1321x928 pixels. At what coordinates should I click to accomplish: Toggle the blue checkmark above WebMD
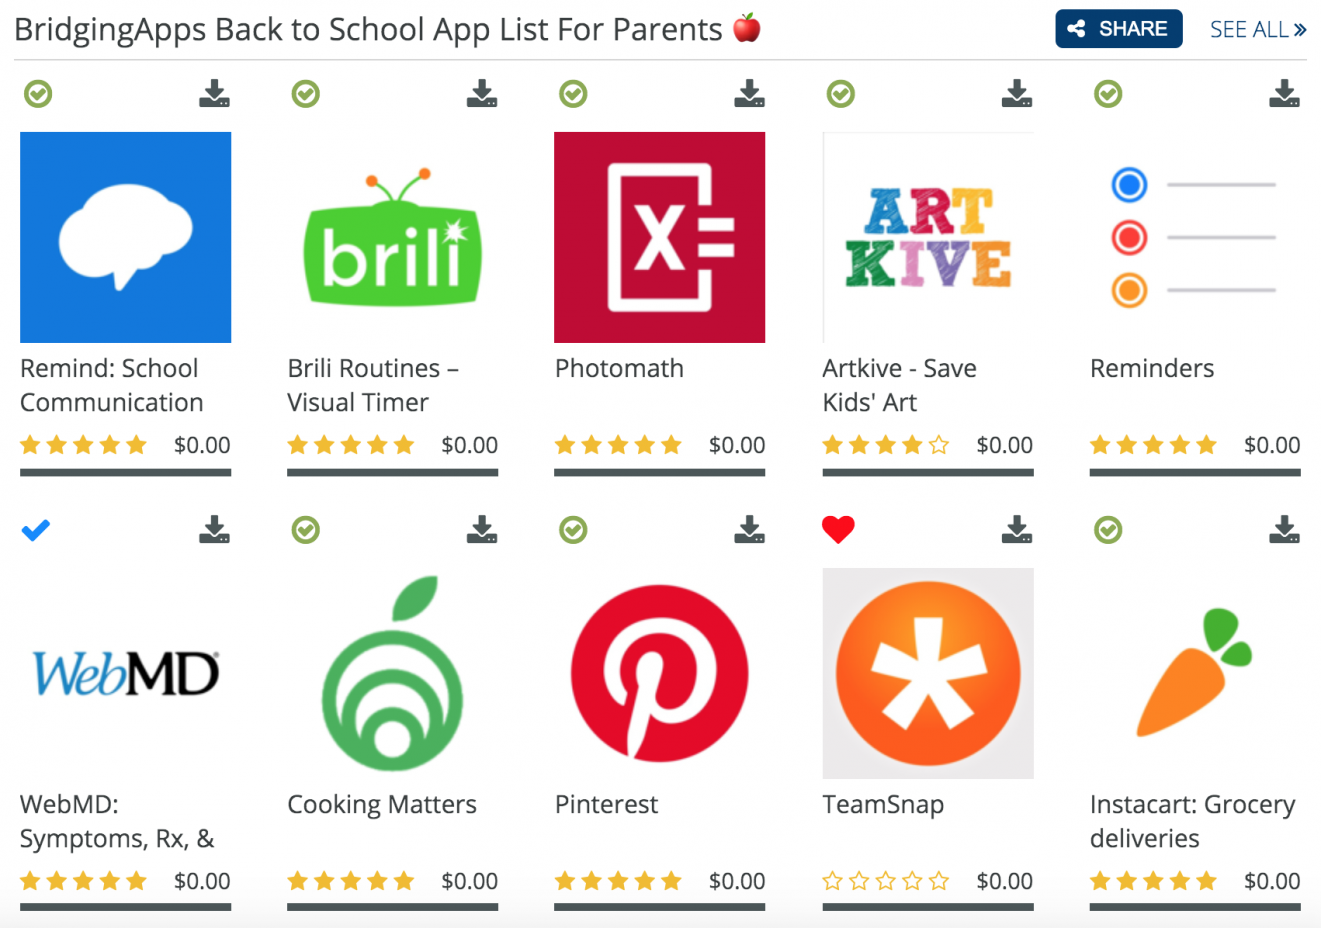[x=36, y=530]
